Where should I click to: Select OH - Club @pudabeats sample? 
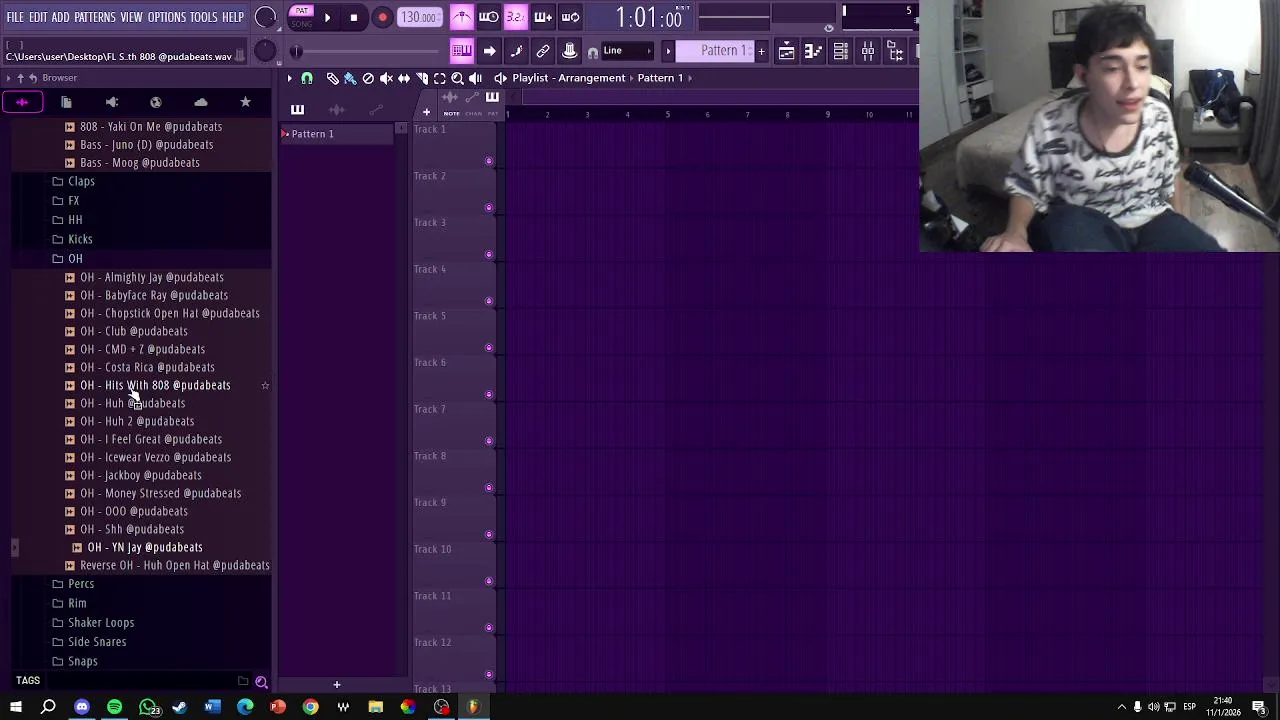[134, 331]
